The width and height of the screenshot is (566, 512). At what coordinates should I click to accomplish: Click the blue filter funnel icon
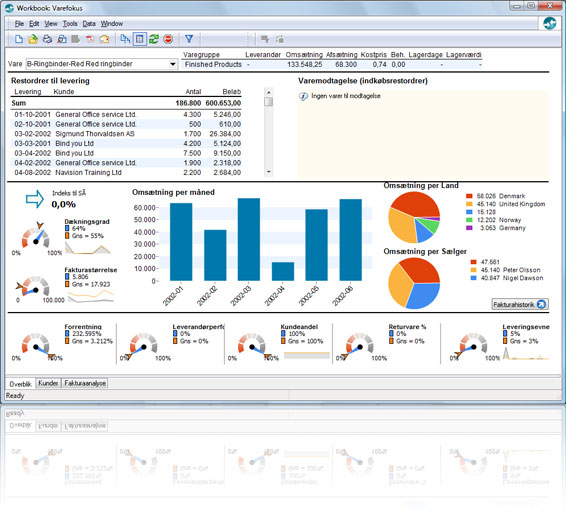pyautogui.click(x=189, y=39)
